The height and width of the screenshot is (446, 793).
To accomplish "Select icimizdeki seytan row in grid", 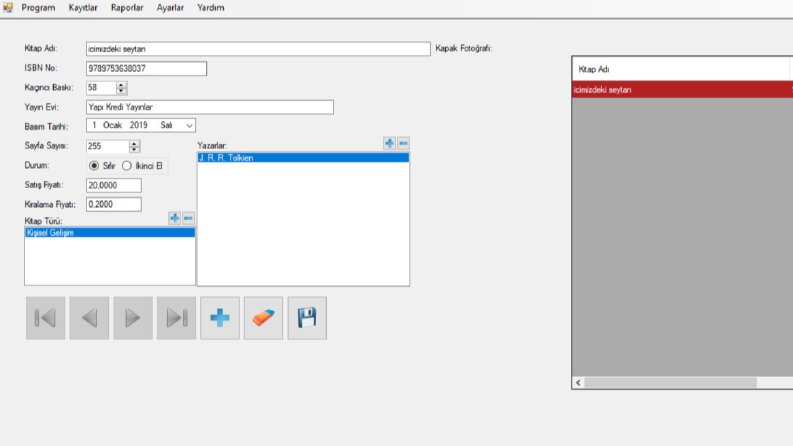I will click(682, 90).
